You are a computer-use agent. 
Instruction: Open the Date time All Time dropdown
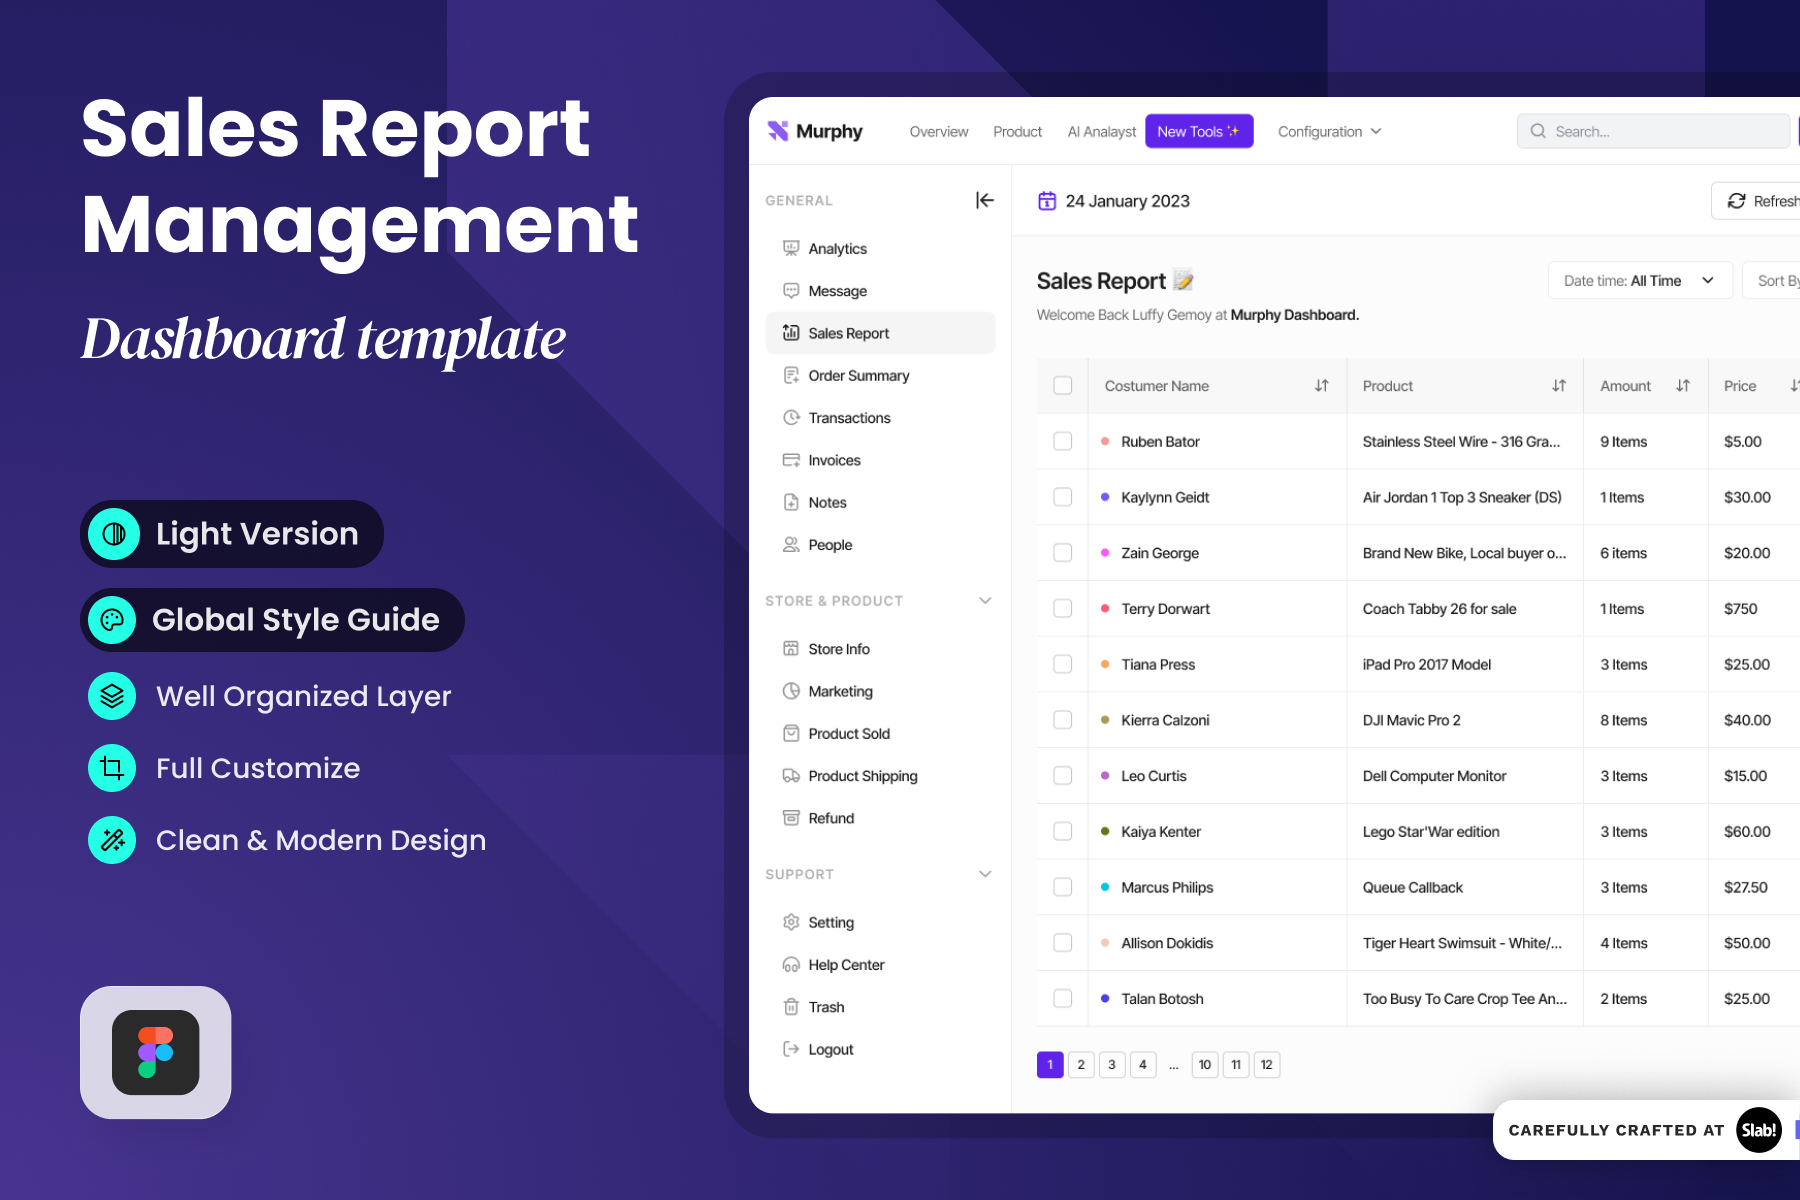tap(1639, 281)
